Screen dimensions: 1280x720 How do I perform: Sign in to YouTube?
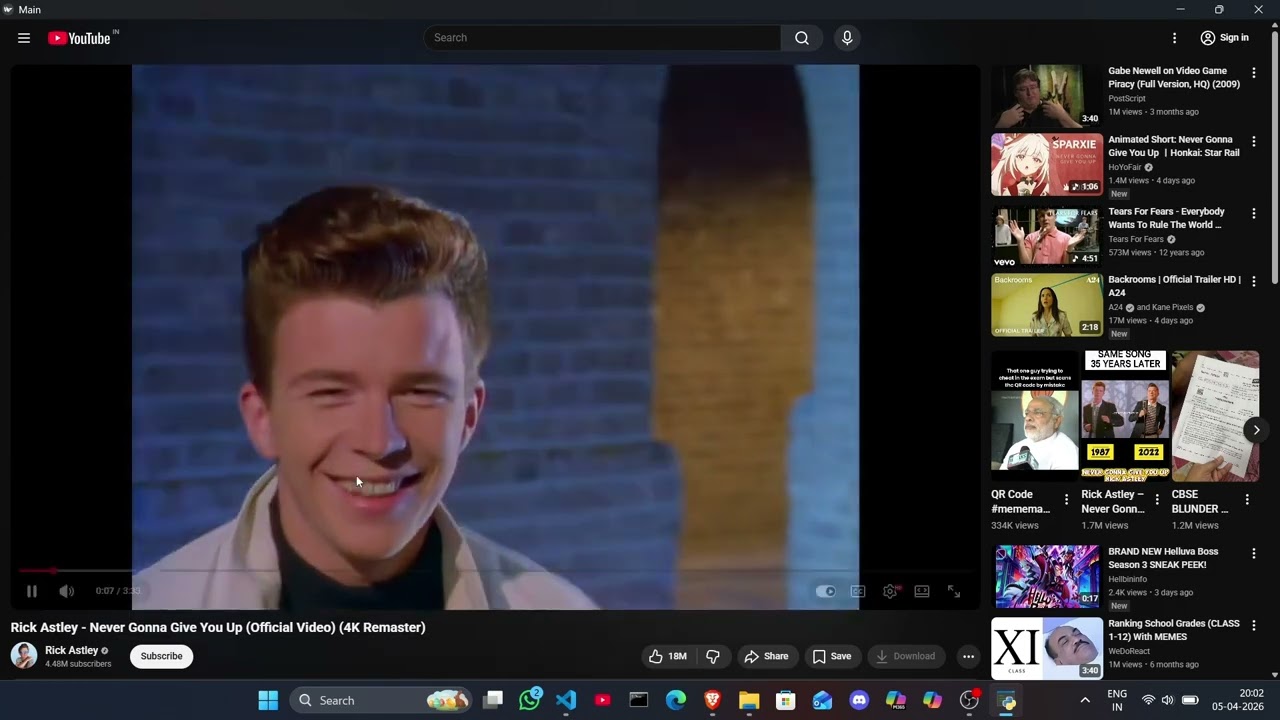coord(1225,38)
